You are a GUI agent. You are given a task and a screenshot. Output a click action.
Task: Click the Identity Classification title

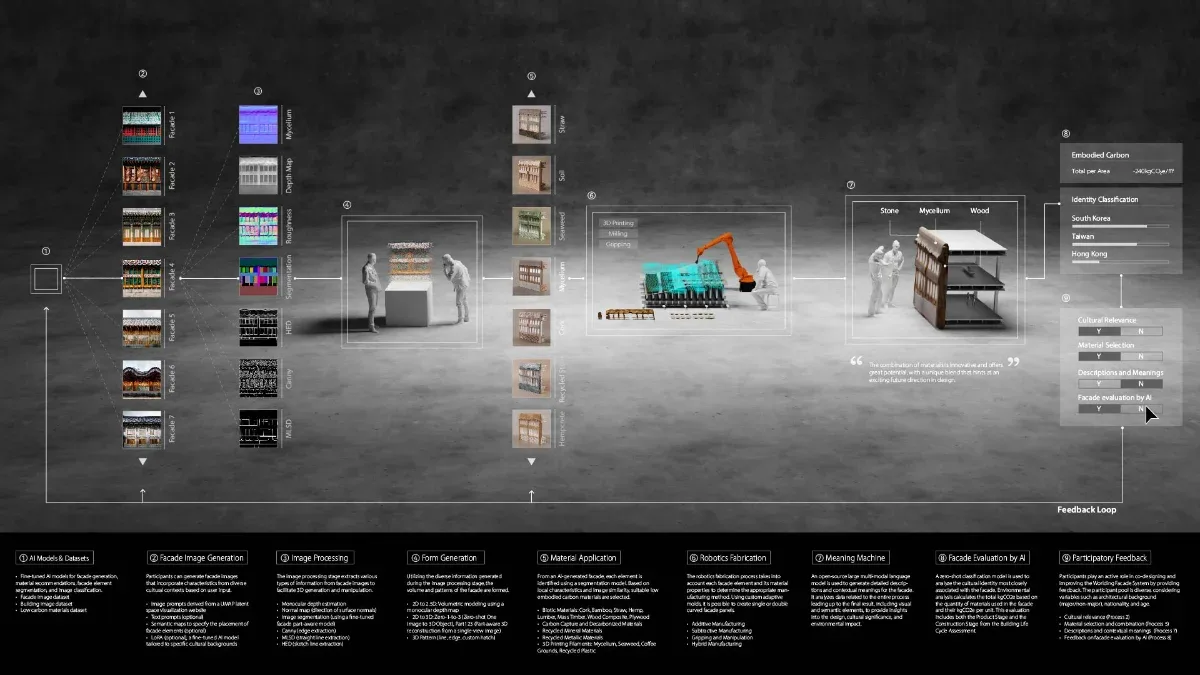[x=1105, y=200]
